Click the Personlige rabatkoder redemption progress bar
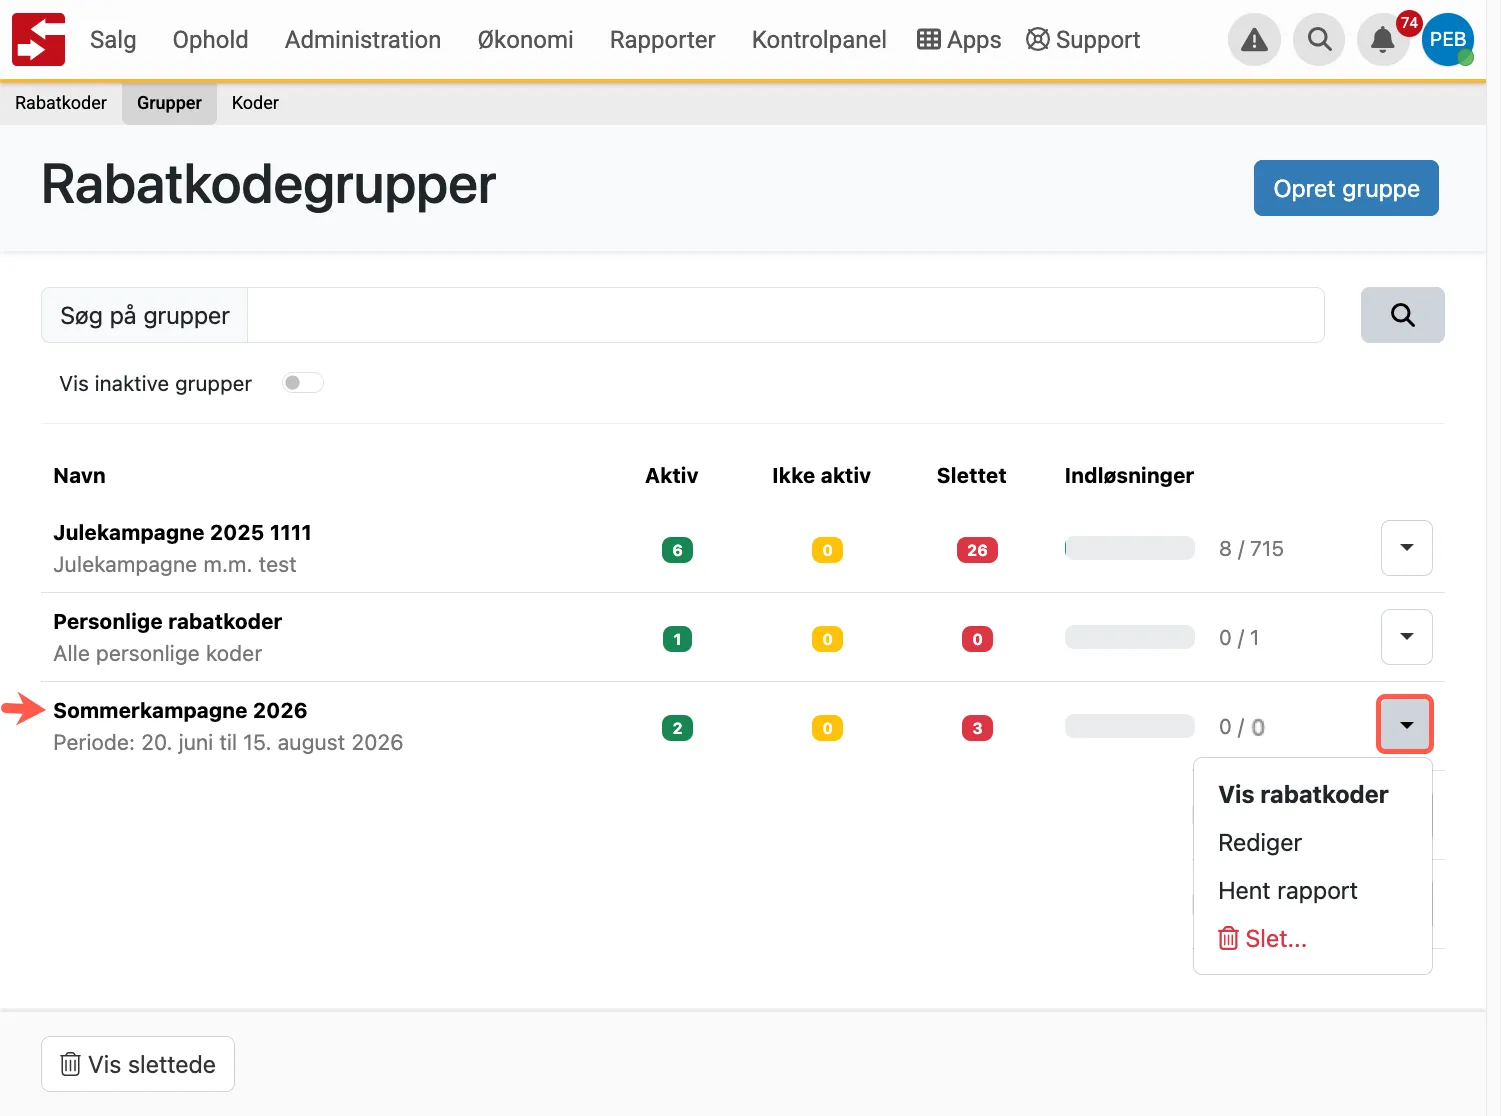 tap(1129, 637)
